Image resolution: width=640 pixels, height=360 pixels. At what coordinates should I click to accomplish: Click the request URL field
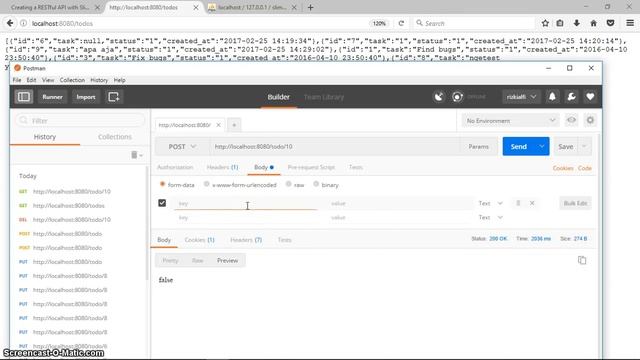335,147
